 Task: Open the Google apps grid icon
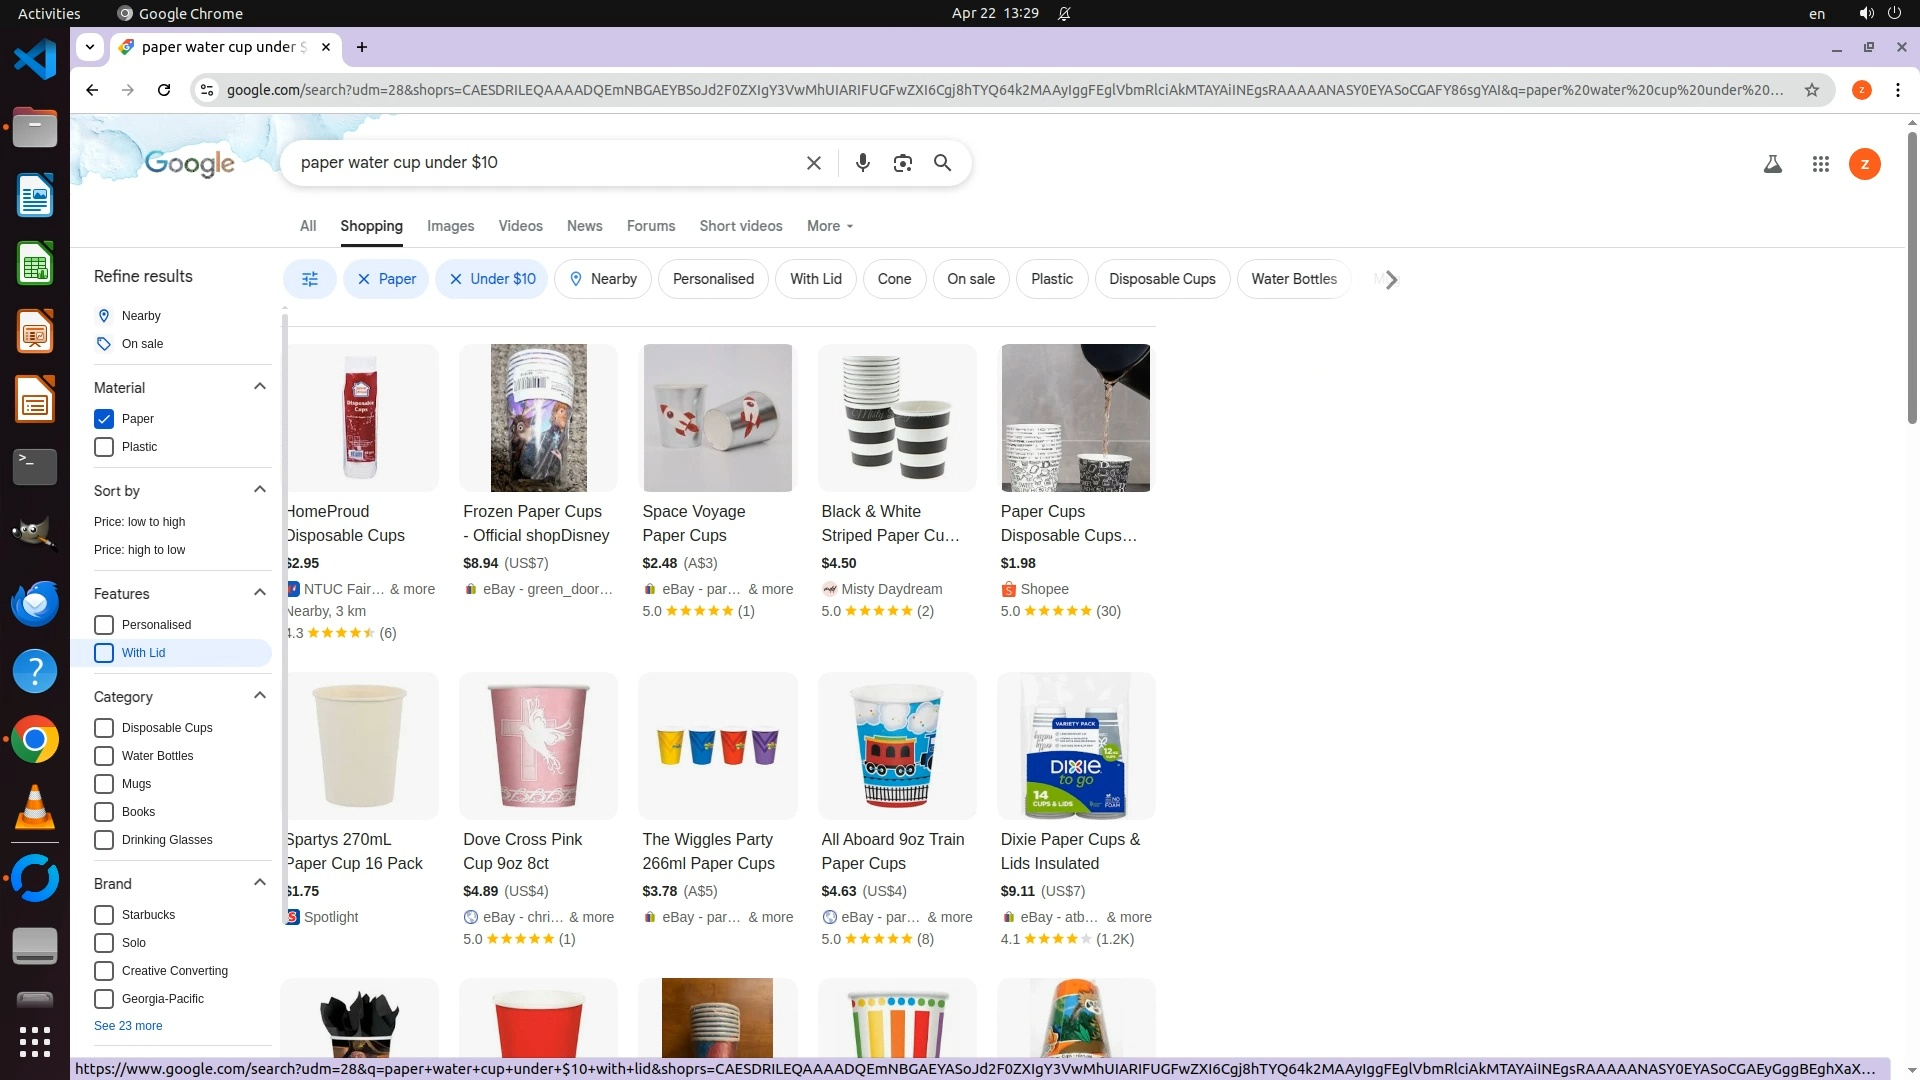(x=1820, y=164)
